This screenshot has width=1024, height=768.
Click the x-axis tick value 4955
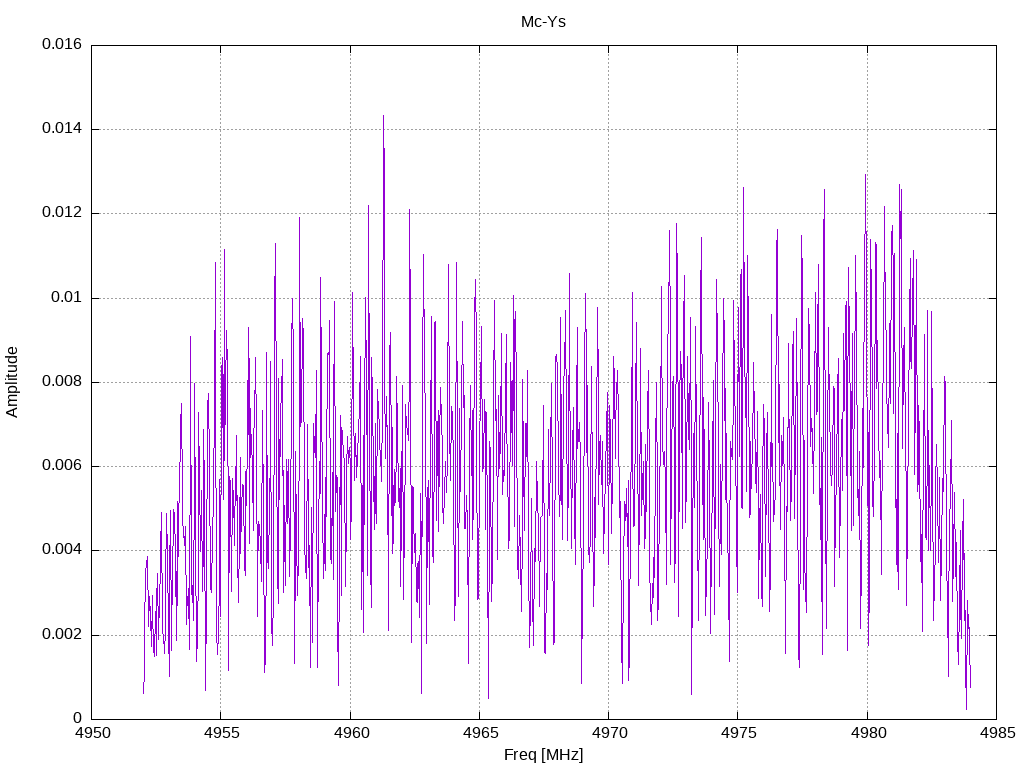pyautogui.click(x=221, y=733)
